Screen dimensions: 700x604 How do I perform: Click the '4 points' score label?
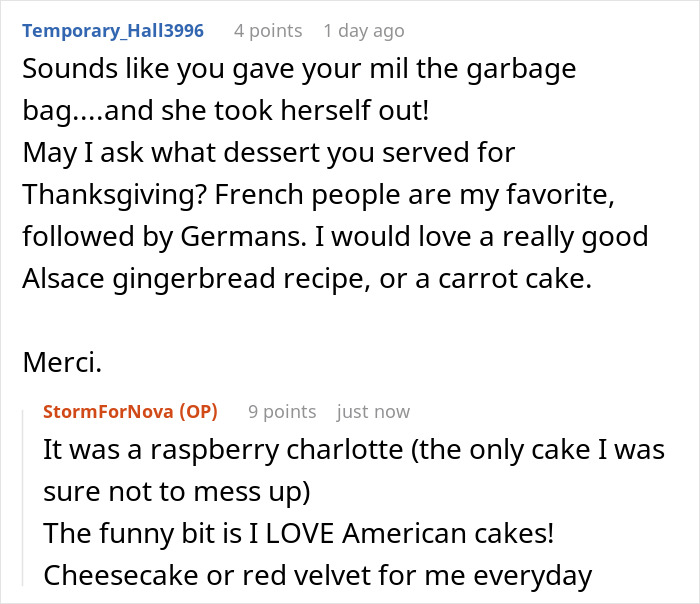(x=268, y=31)
